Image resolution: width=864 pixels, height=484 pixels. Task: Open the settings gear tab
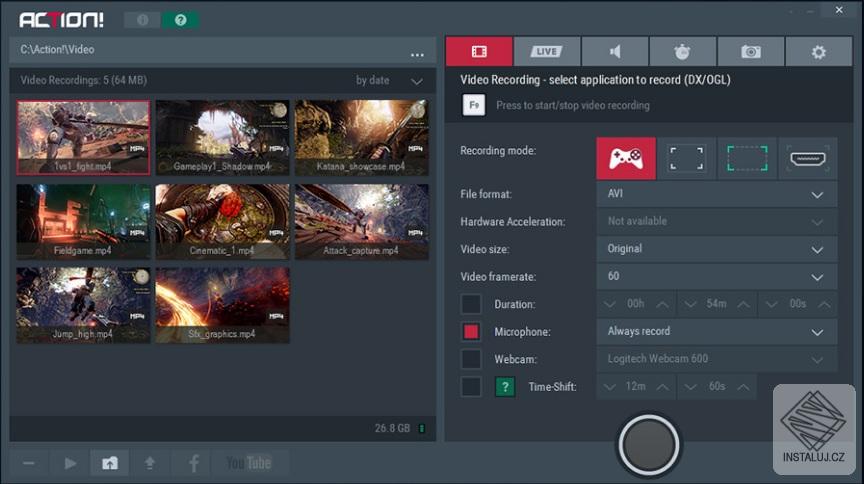coord(818,51)
